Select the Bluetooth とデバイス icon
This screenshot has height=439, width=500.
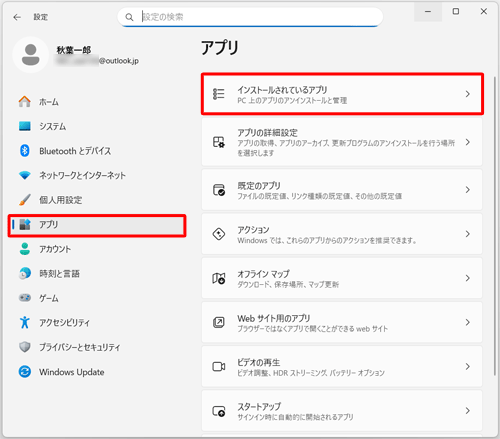click(25, 151)
